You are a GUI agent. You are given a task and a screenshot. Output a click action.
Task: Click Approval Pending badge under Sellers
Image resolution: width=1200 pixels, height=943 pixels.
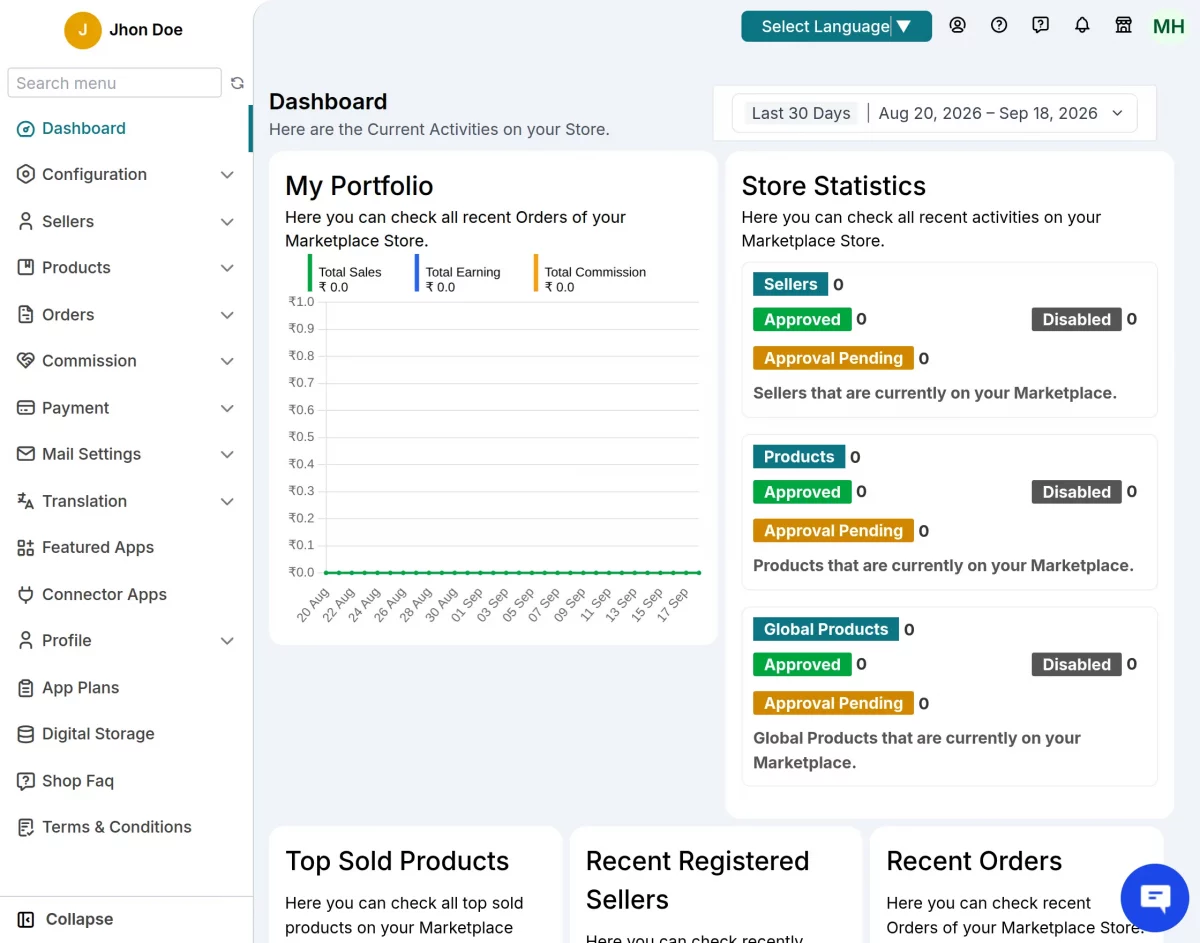click(x=833, y=358)
